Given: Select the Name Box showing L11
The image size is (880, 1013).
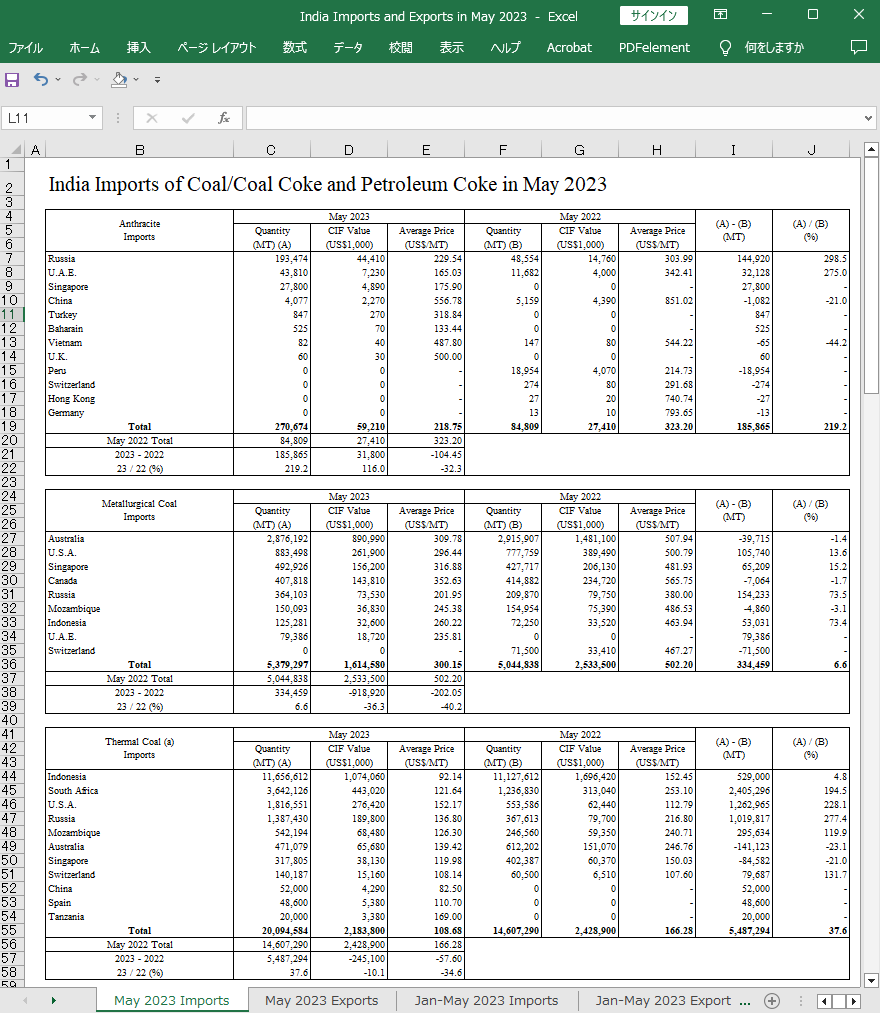Looking at the screenshot, I should 45,118.
